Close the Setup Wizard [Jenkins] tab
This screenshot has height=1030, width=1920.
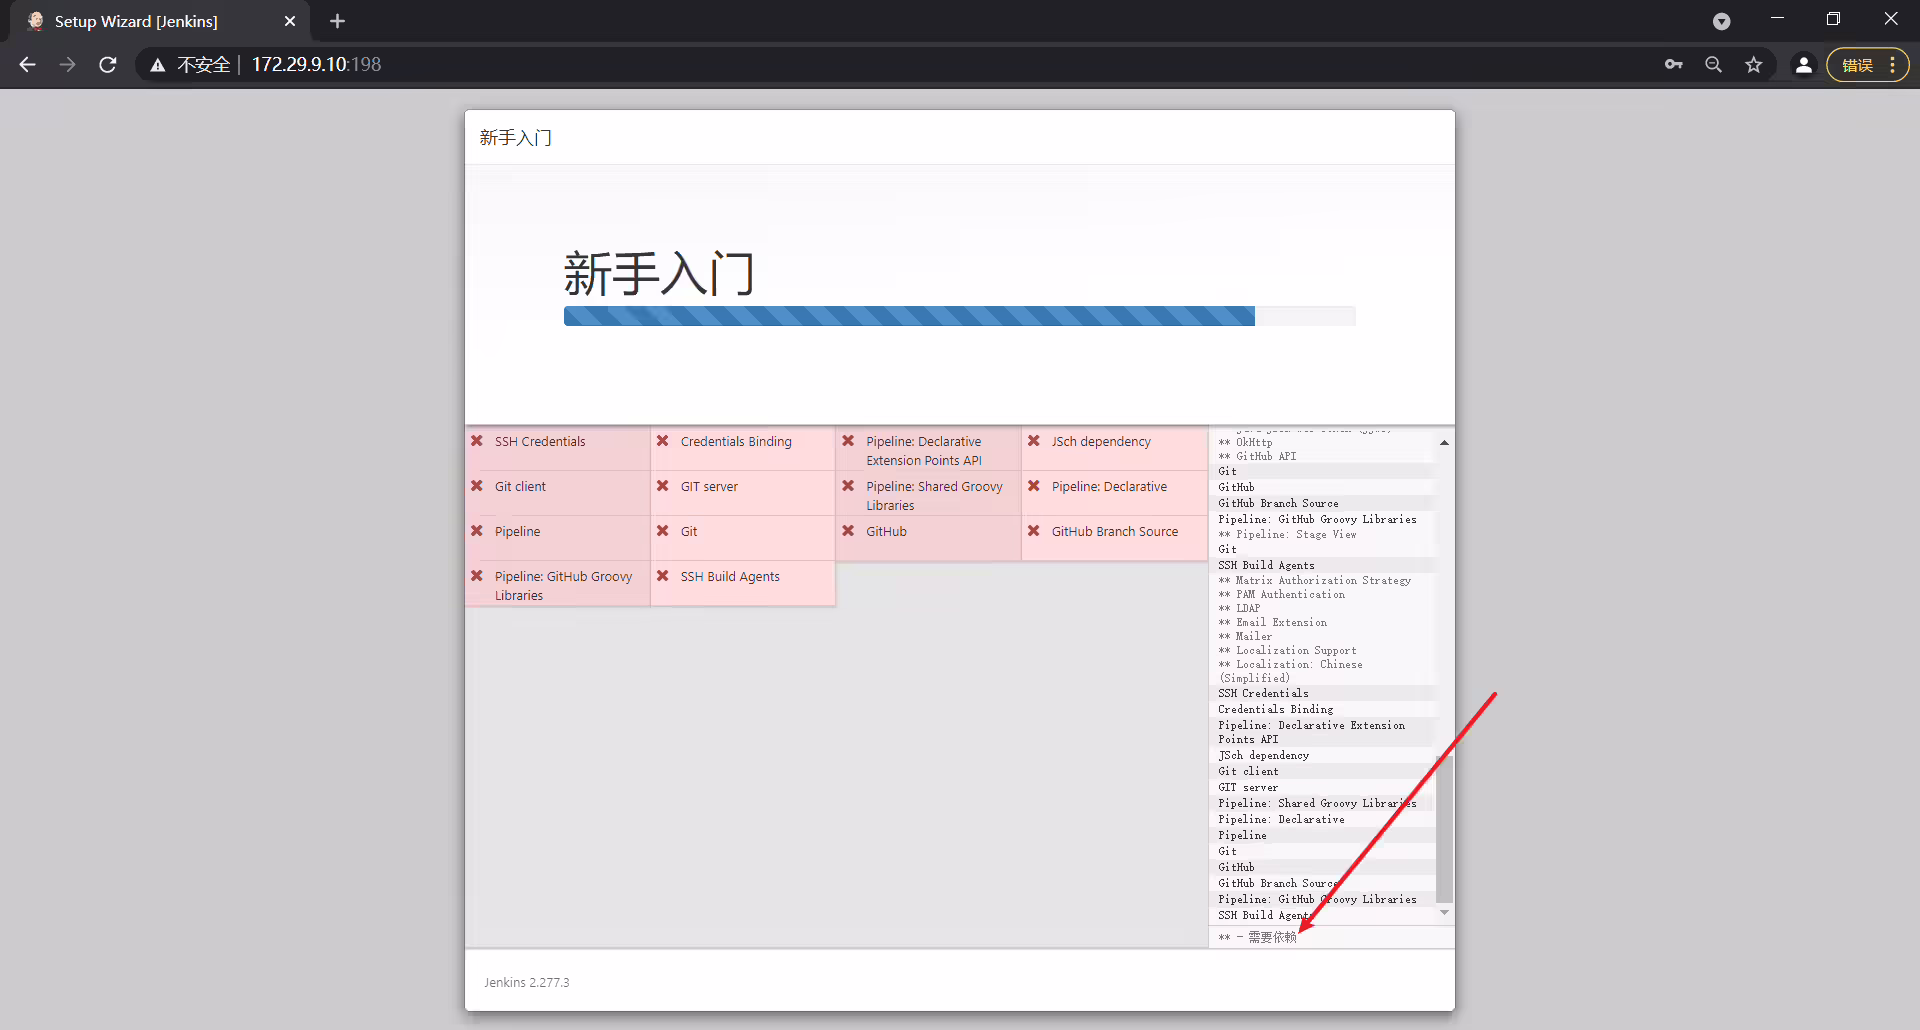[x=290, y=21]
